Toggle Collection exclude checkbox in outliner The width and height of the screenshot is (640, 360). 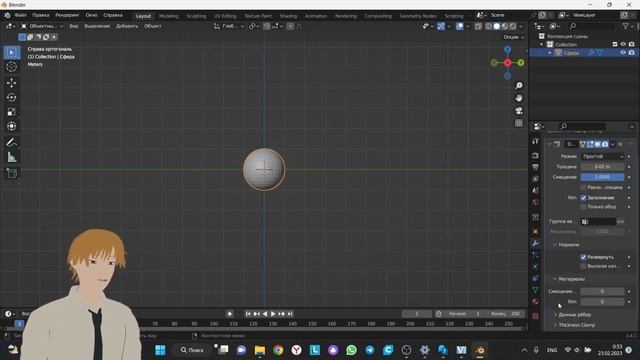tap(615, 44)
